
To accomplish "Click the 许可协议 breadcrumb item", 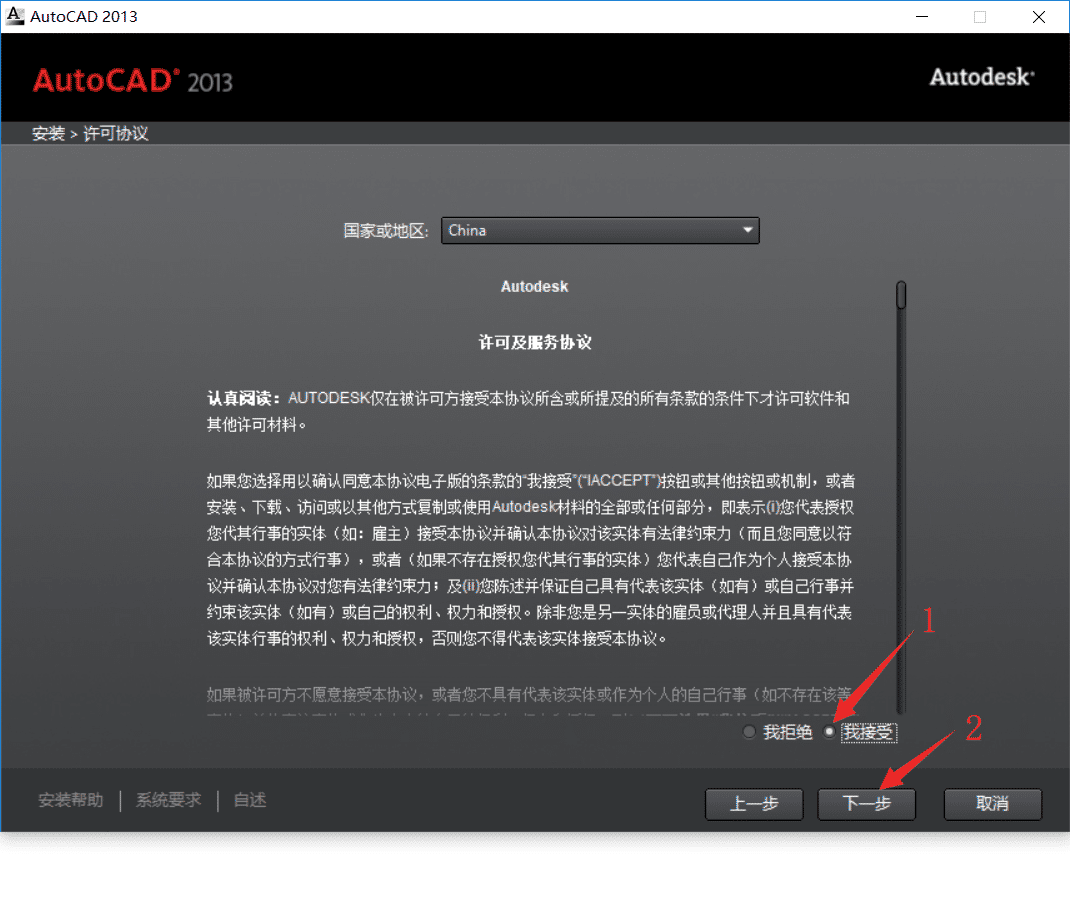I will (x=116, y=133).
